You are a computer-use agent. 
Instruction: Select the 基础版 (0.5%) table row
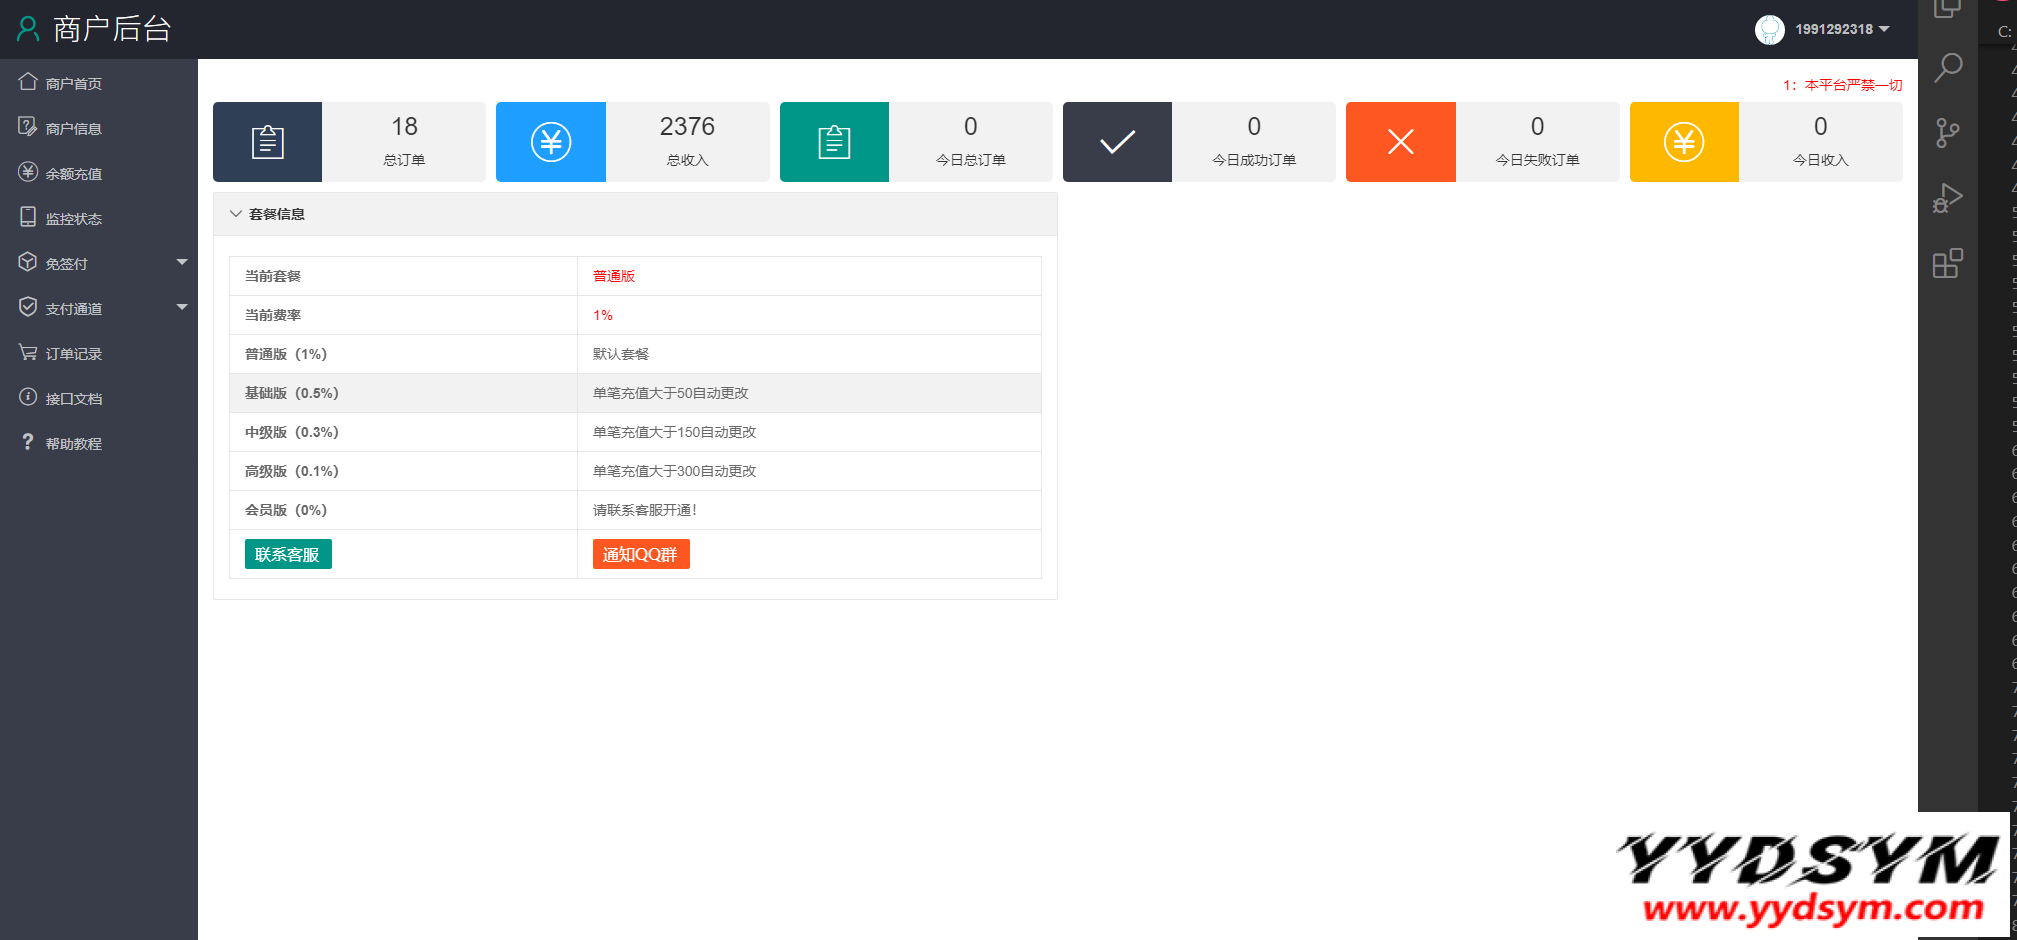(635, 393)
